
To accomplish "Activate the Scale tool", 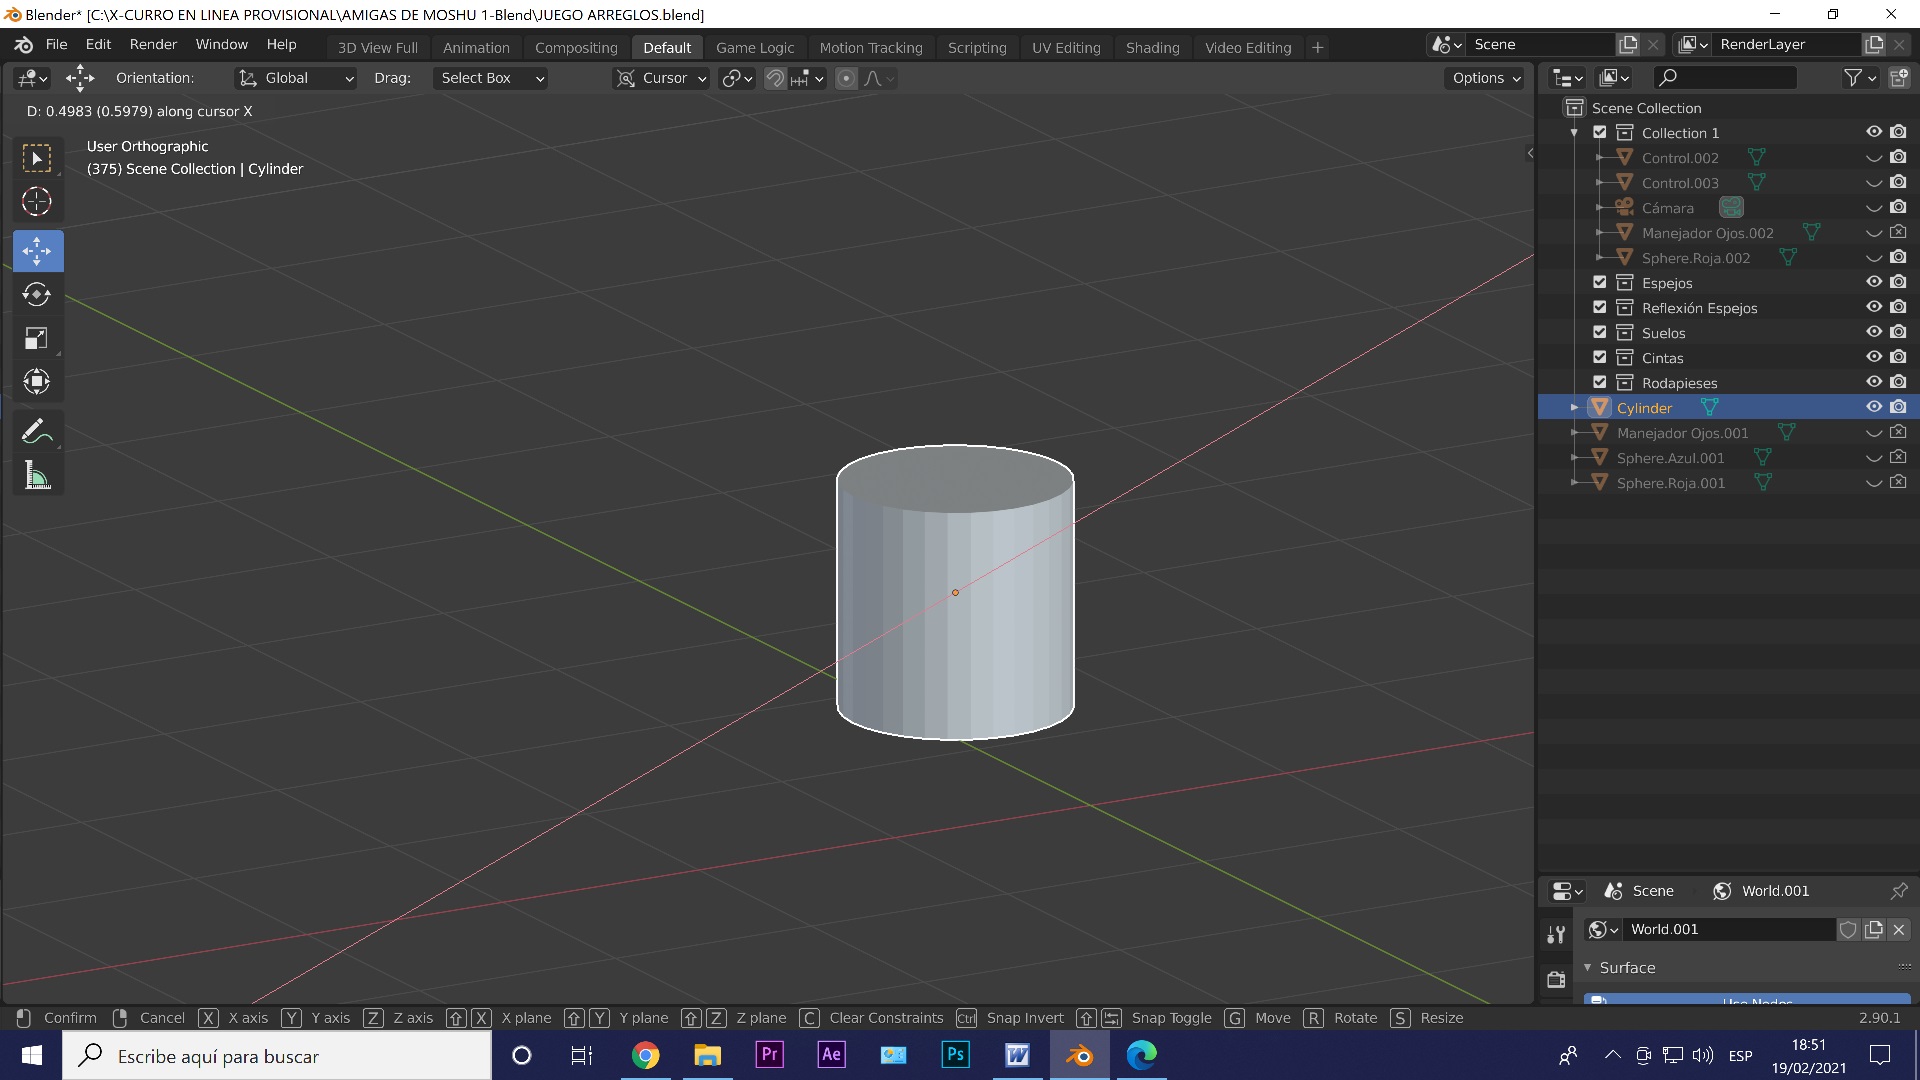I will click(37, 338).
